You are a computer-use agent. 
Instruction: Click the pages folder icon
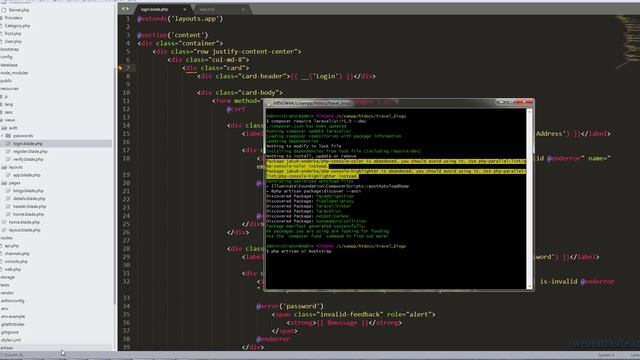pyautogui.click(x=4, y=183)
